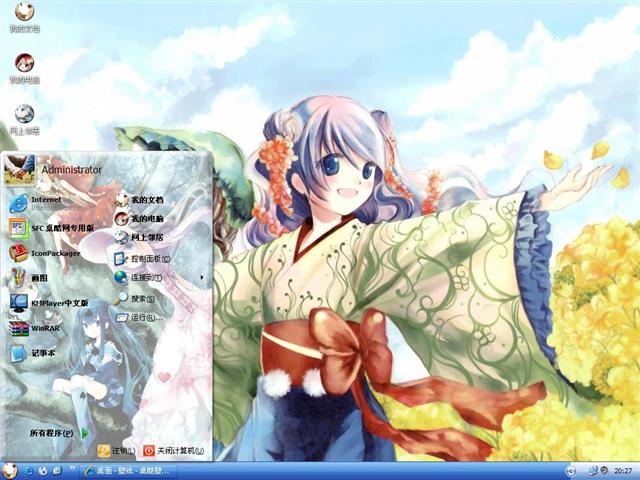Open 网上邻居 in start menu

(x=139, y=237)
